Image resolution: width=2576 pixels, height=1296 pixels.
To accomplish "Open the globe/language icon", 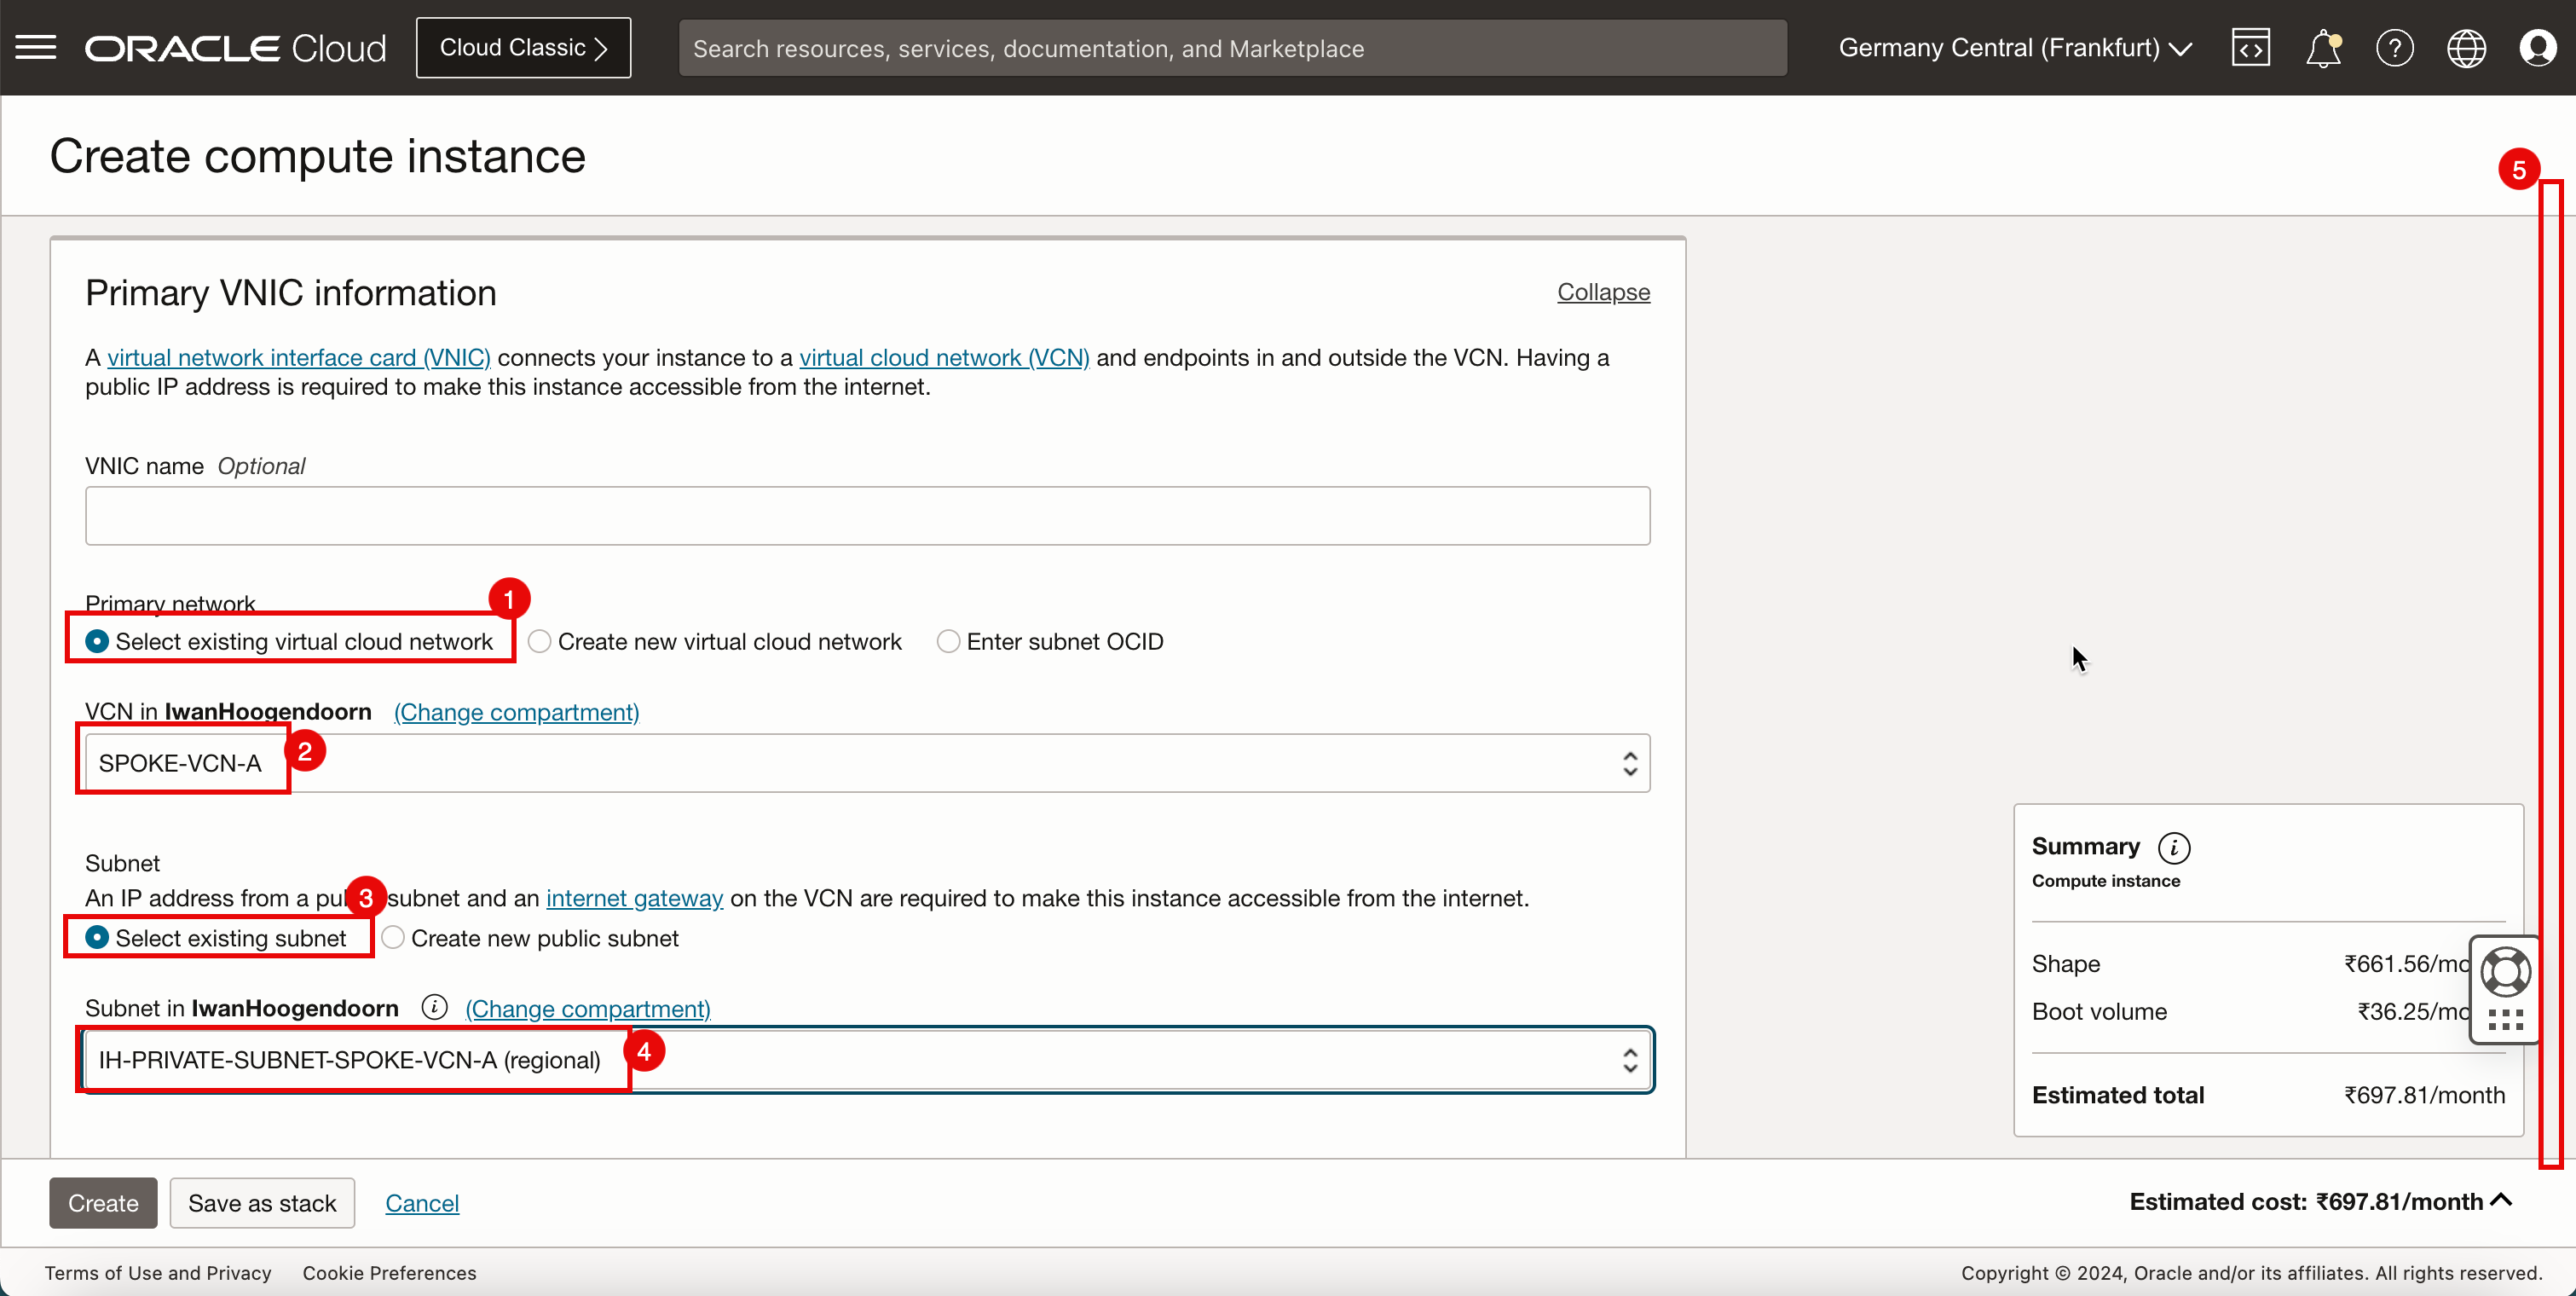I will click(2467, 48).
